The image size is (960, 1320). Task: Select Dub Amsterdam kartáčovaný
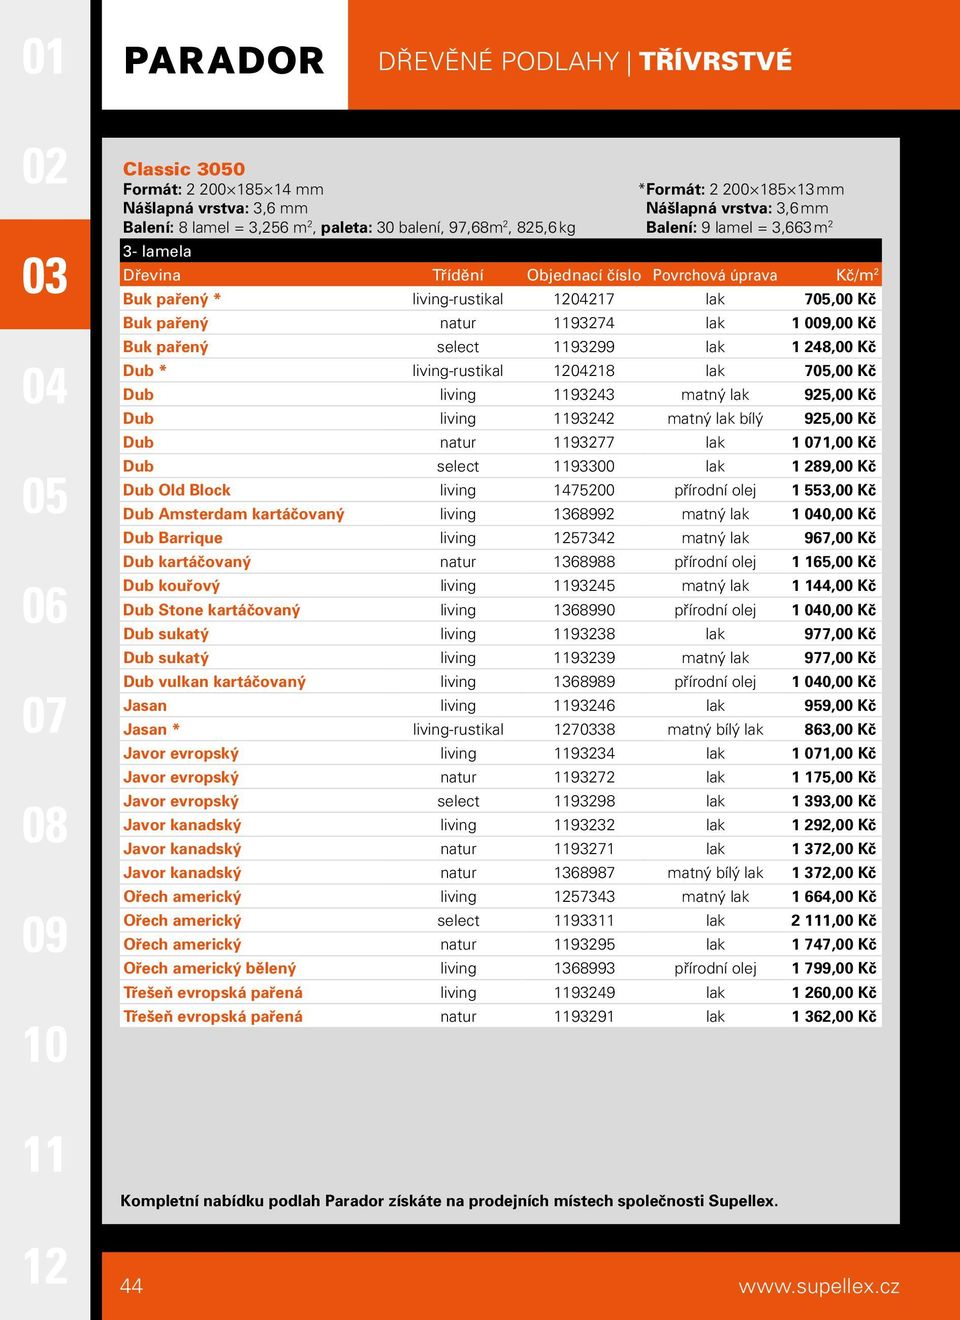coord(234,514)
